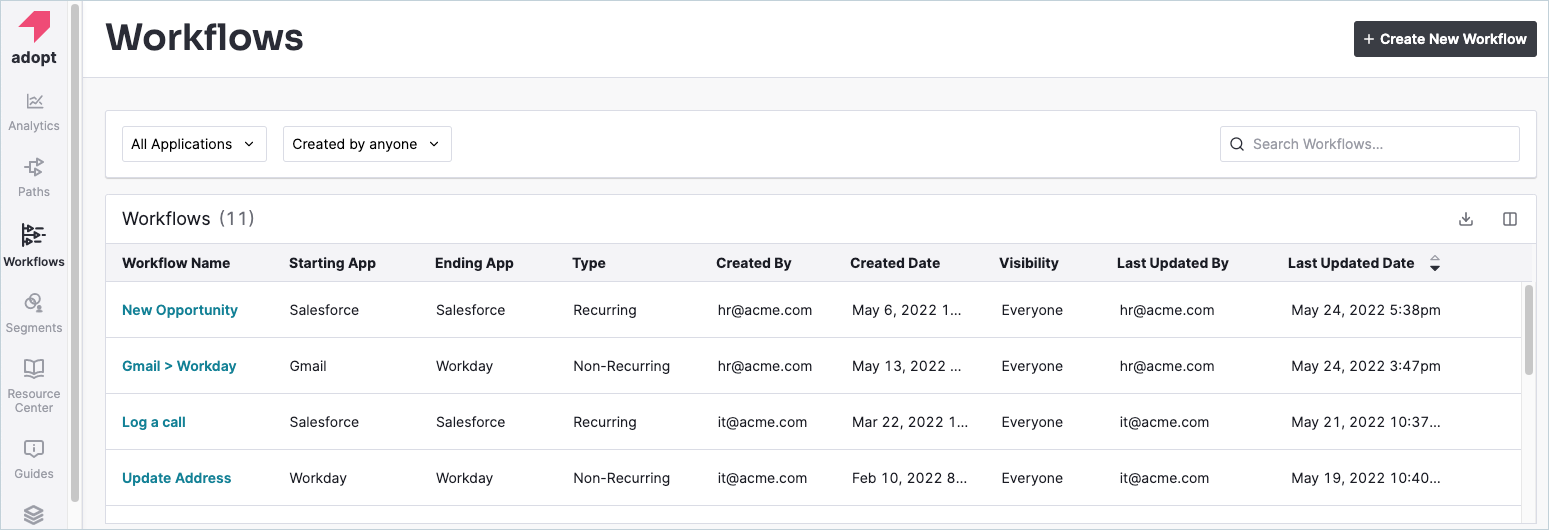Viewport: 1549px width, 530px height.
Task: Click May 19, 2022 updated date
Action: pos(1366,478)
